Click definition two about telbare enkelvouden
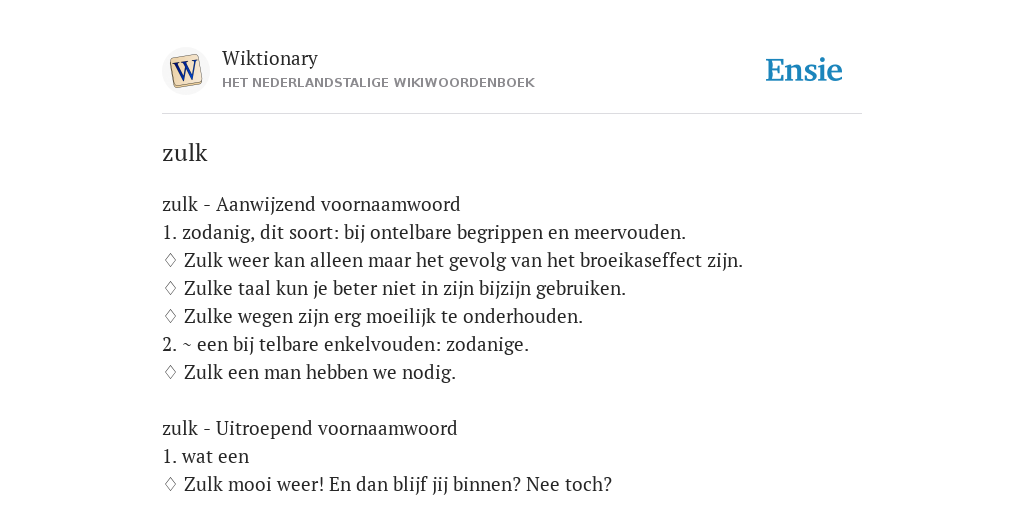Image resolution: width=1024 pixels, height=512 pixels. click(345, 345)
